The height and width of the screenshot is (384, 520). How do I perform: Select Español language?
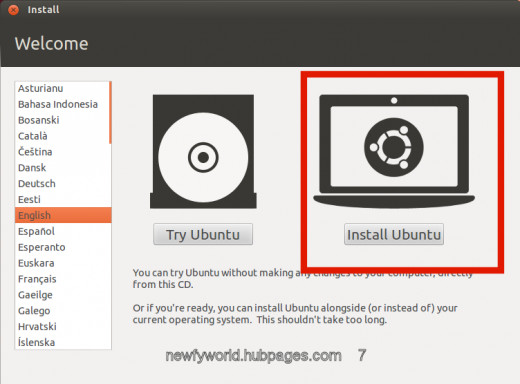[x=62, y=231]
